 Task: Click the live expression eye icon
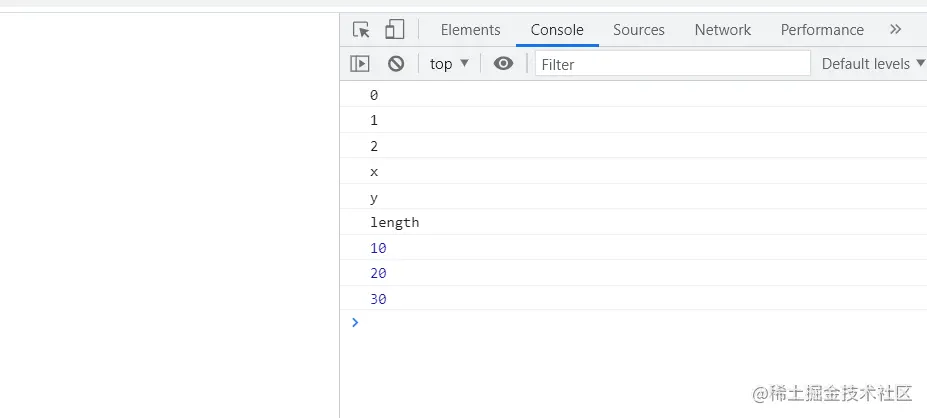coord(504,64)
